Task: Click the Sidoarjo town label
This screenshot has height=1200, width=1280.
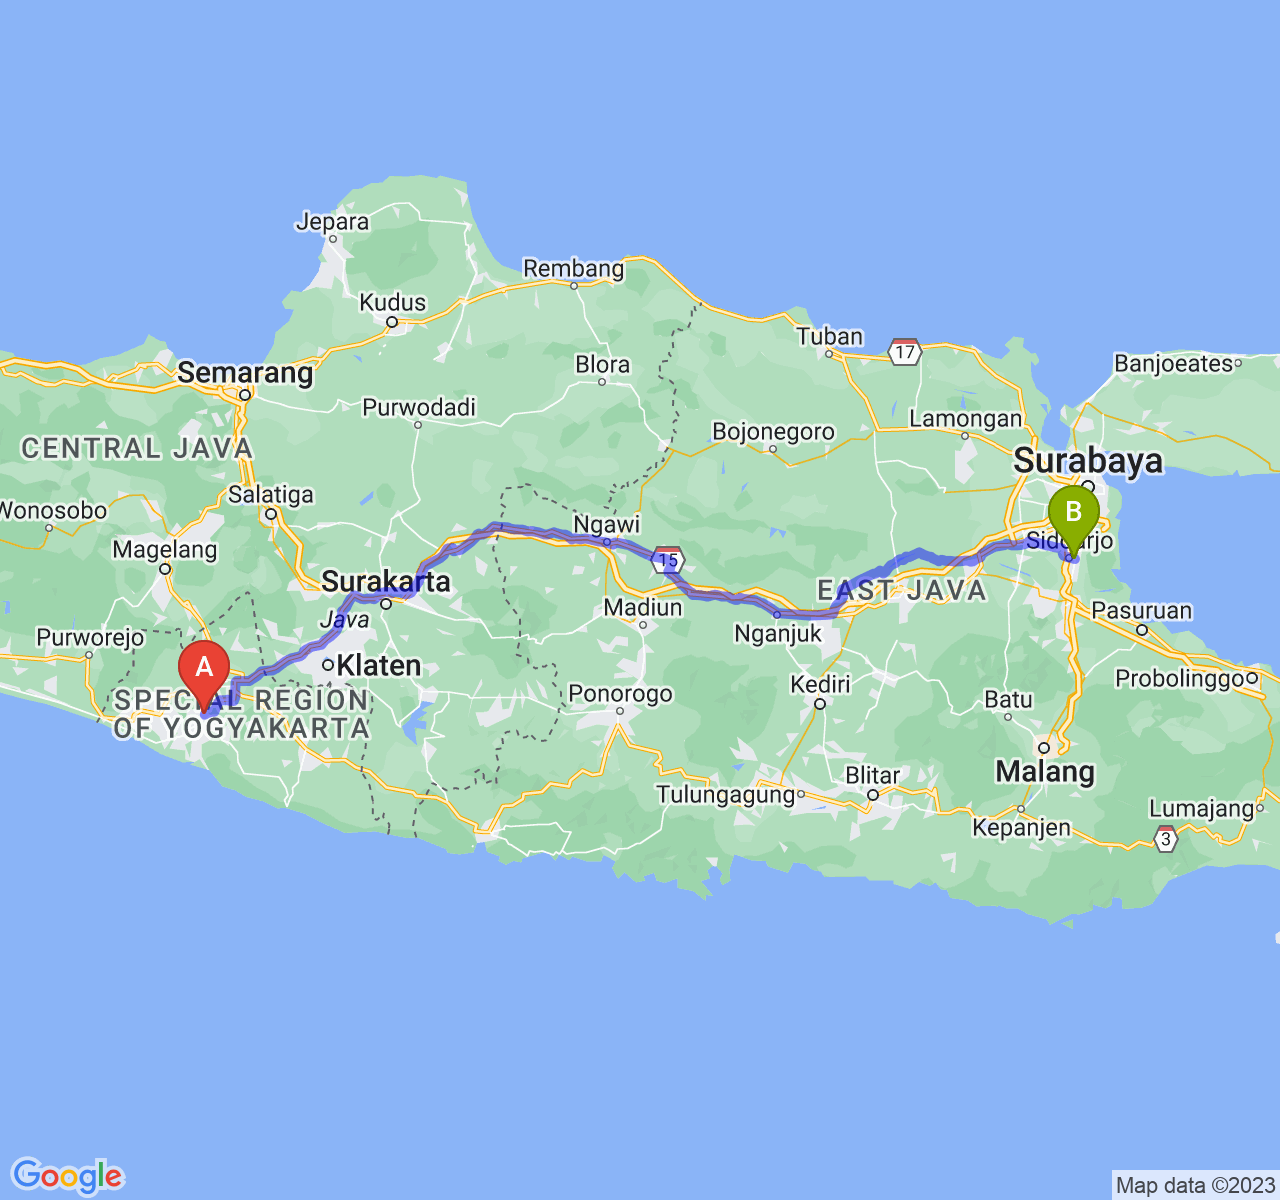Action: [x=1069, y=542]
